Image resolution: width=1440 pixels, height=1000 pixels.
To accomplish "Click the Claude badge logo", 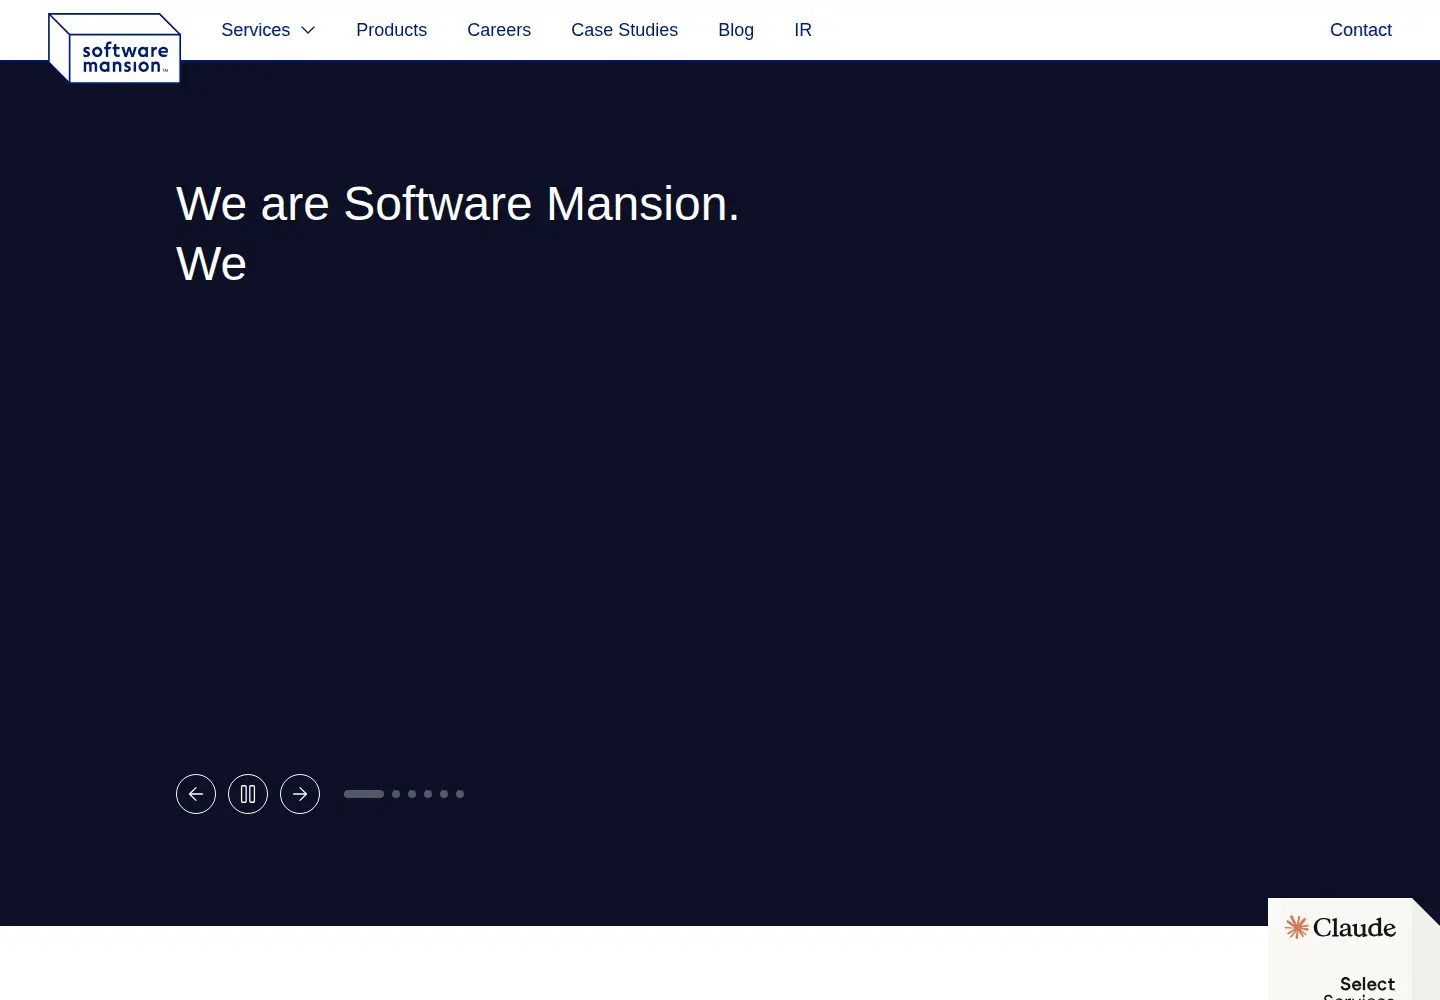I will (x=1340, y=928).
